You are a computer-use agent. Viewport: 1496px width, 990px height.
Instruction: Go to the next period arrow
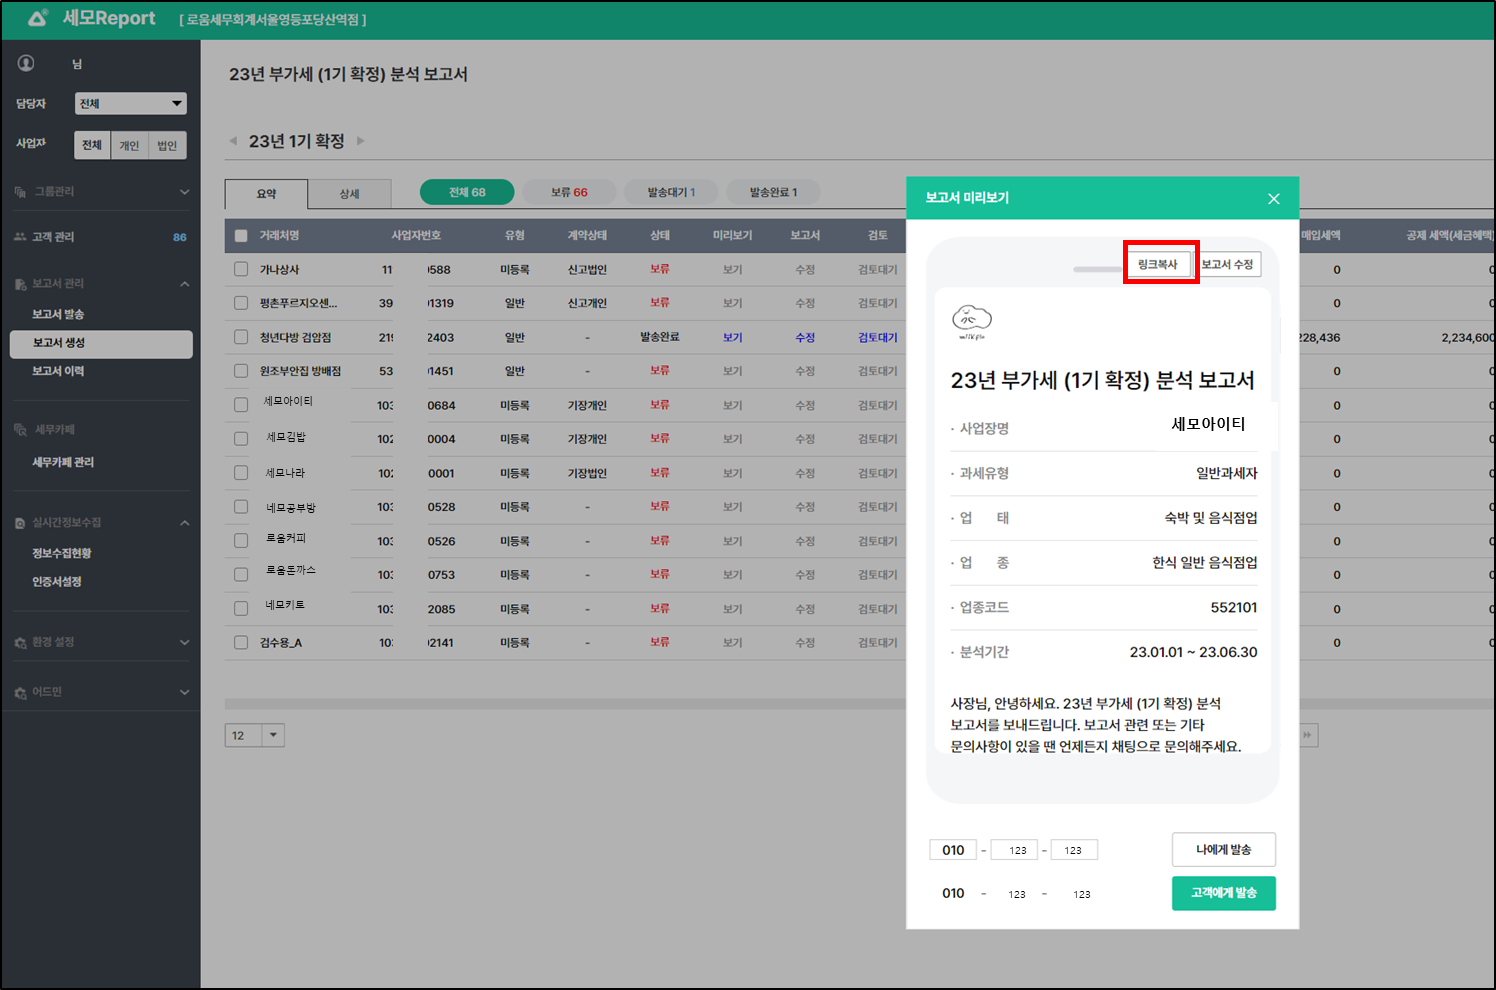(361, 141)
